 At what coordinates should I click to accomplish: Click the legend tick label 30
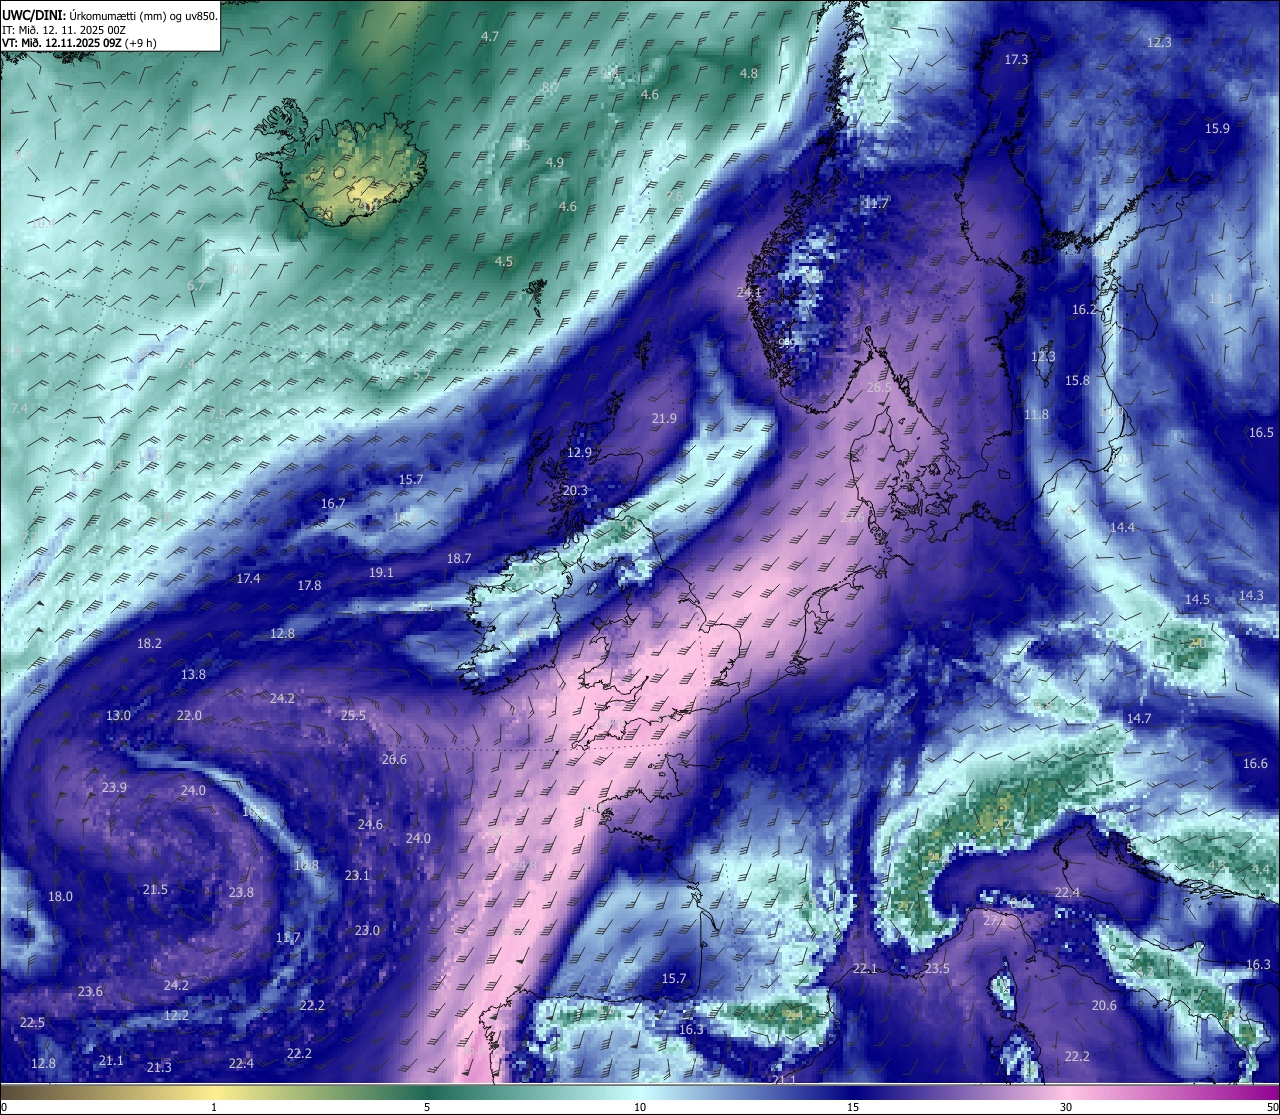[x=1066, y=1107]
